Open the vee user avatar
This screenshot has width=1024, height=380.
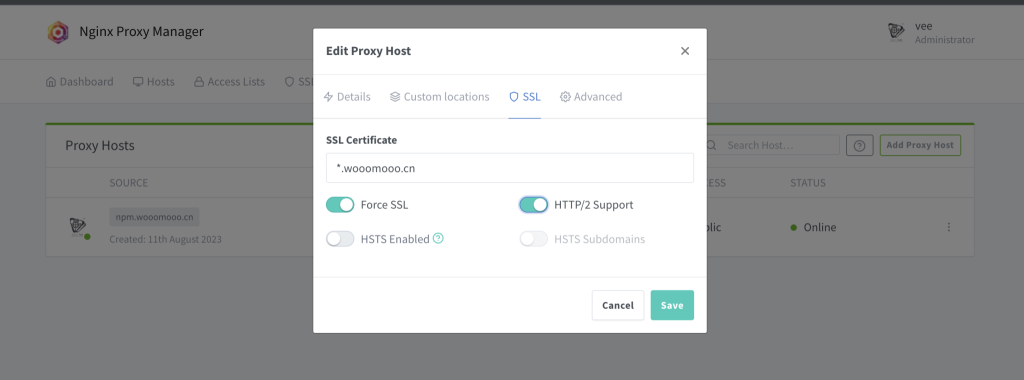coord(896,32)
